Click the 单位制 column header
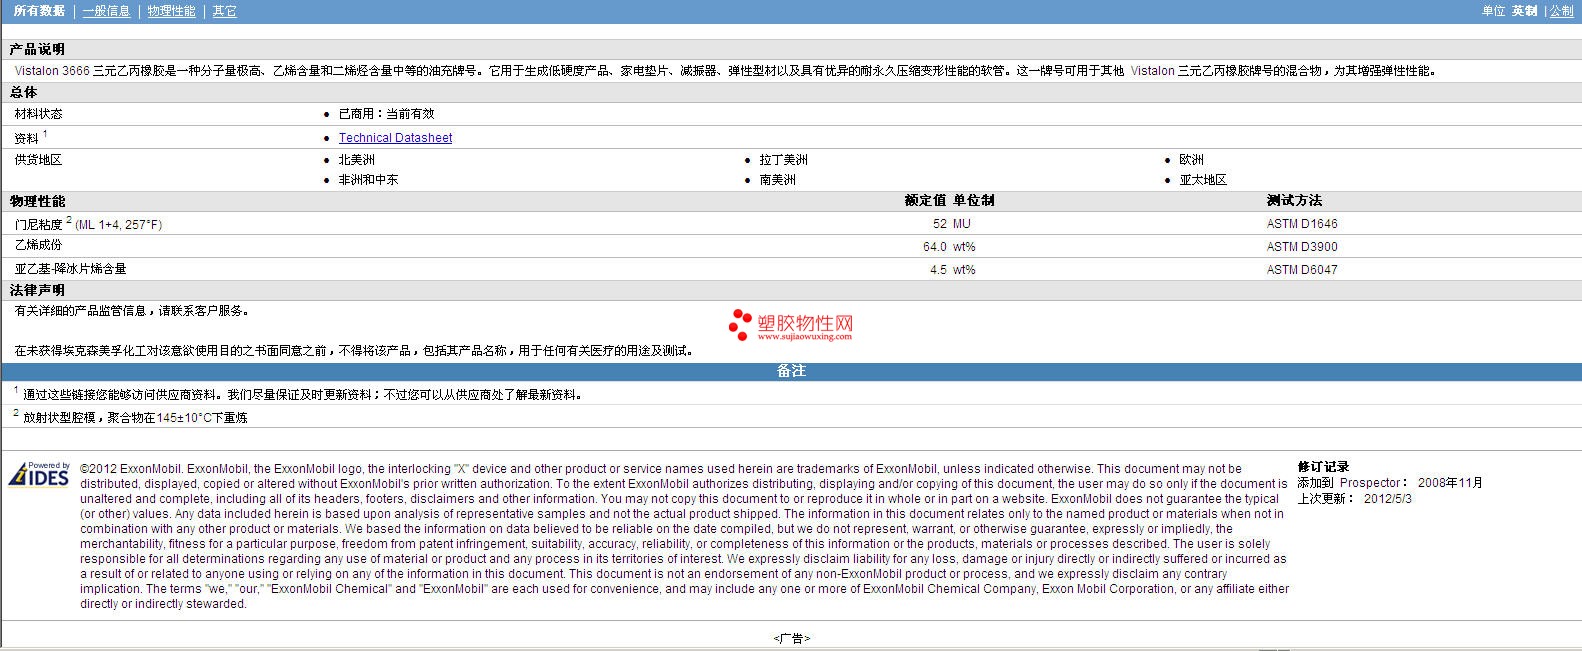 974,201
